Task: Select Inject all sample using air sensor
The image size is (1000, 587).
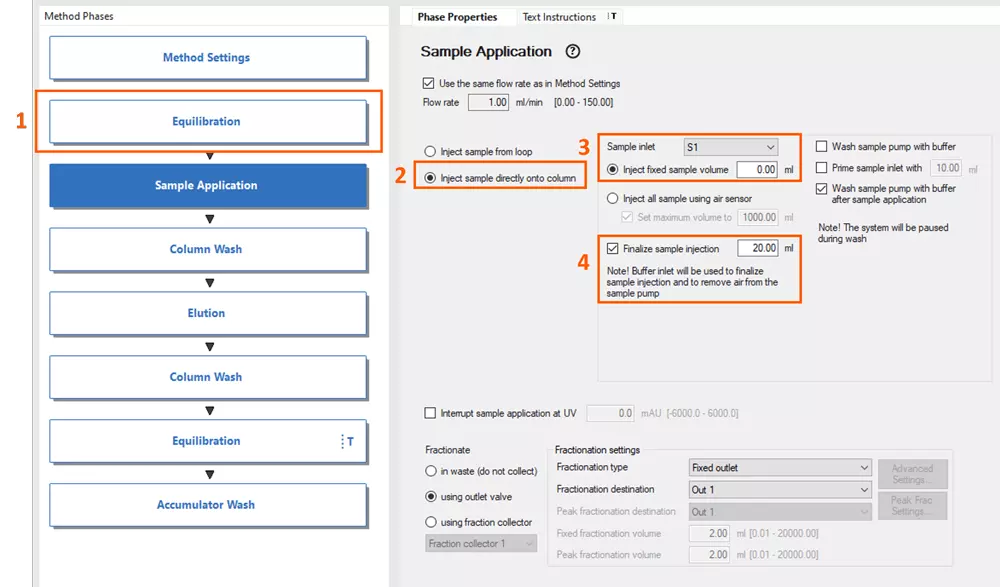Action: pos(613,199)
